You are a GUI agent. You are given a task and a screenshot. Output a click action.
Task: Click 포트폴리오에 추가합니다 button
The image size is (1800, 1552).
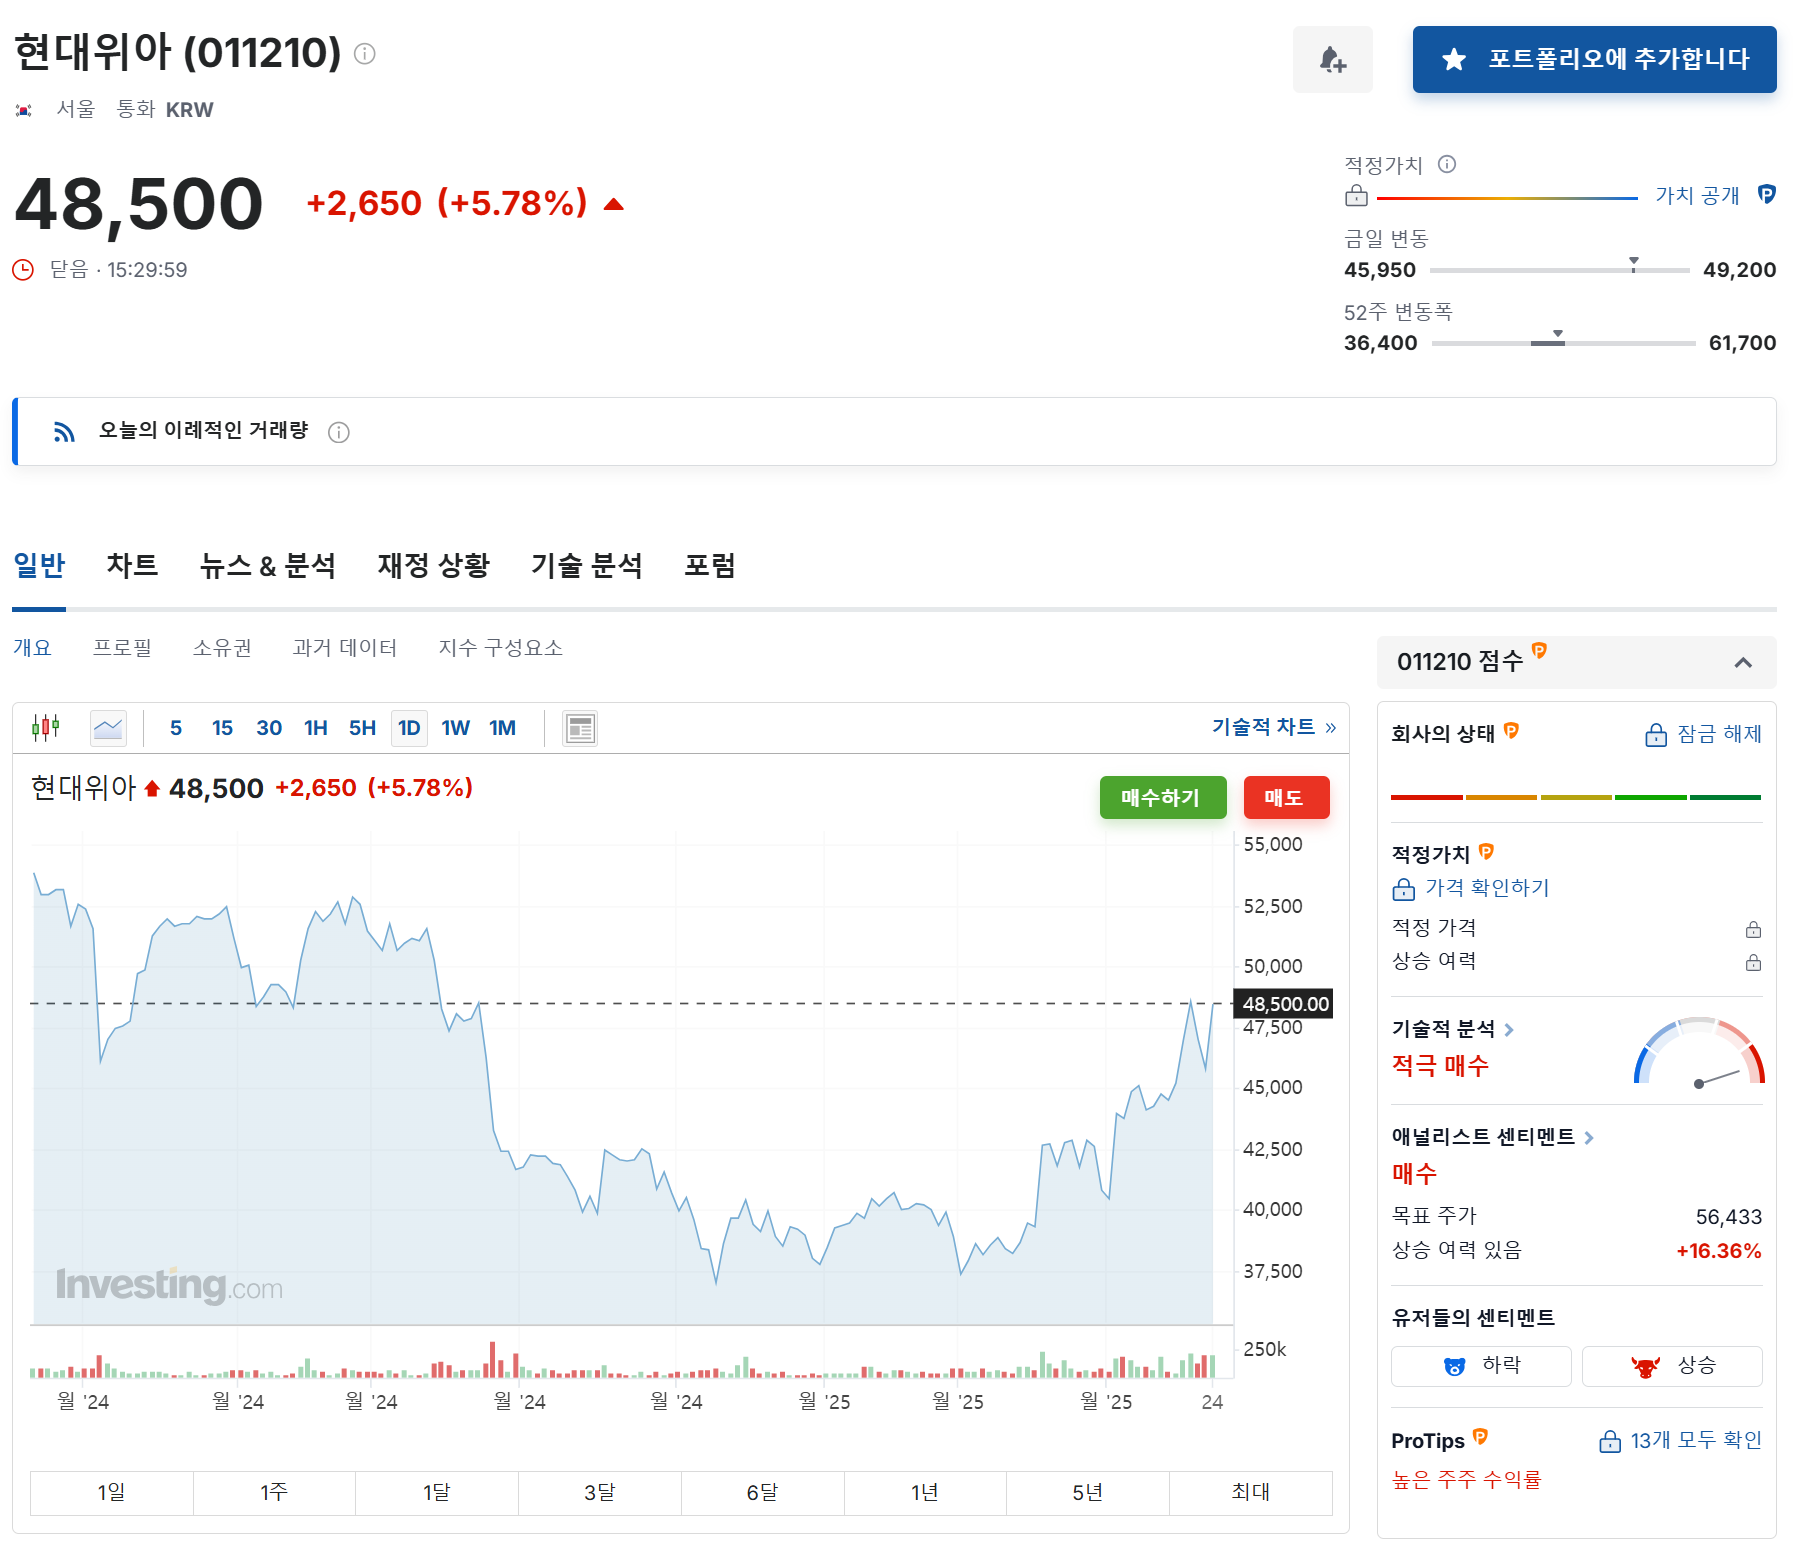coord(1594,60)
